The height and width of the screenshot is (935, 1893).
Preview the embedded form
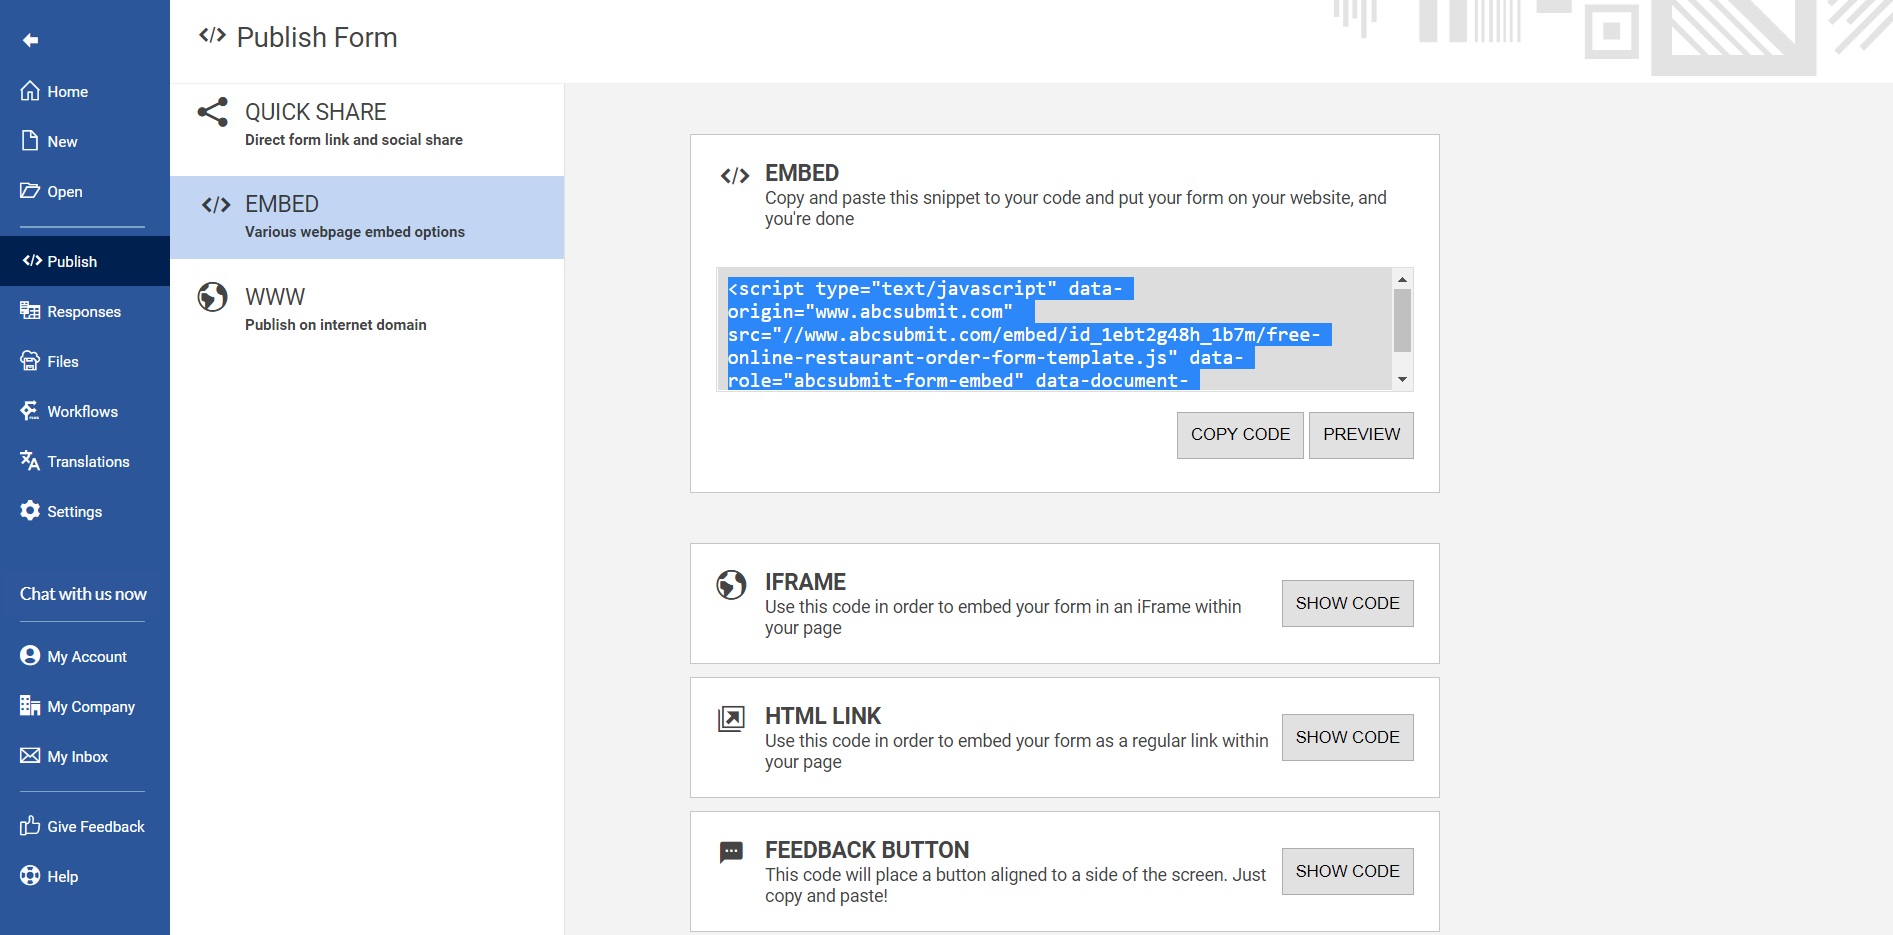(x=1361, y=435)
